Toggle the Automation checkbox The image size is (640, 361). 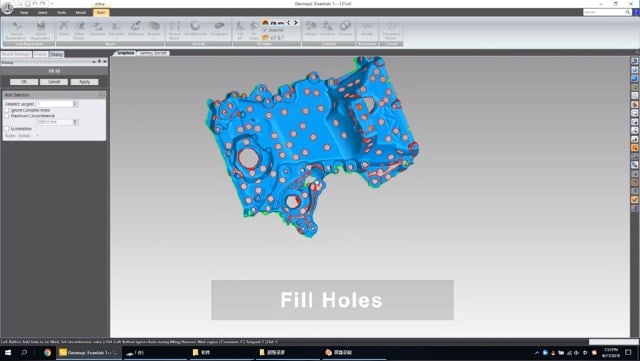click(7, 129)
